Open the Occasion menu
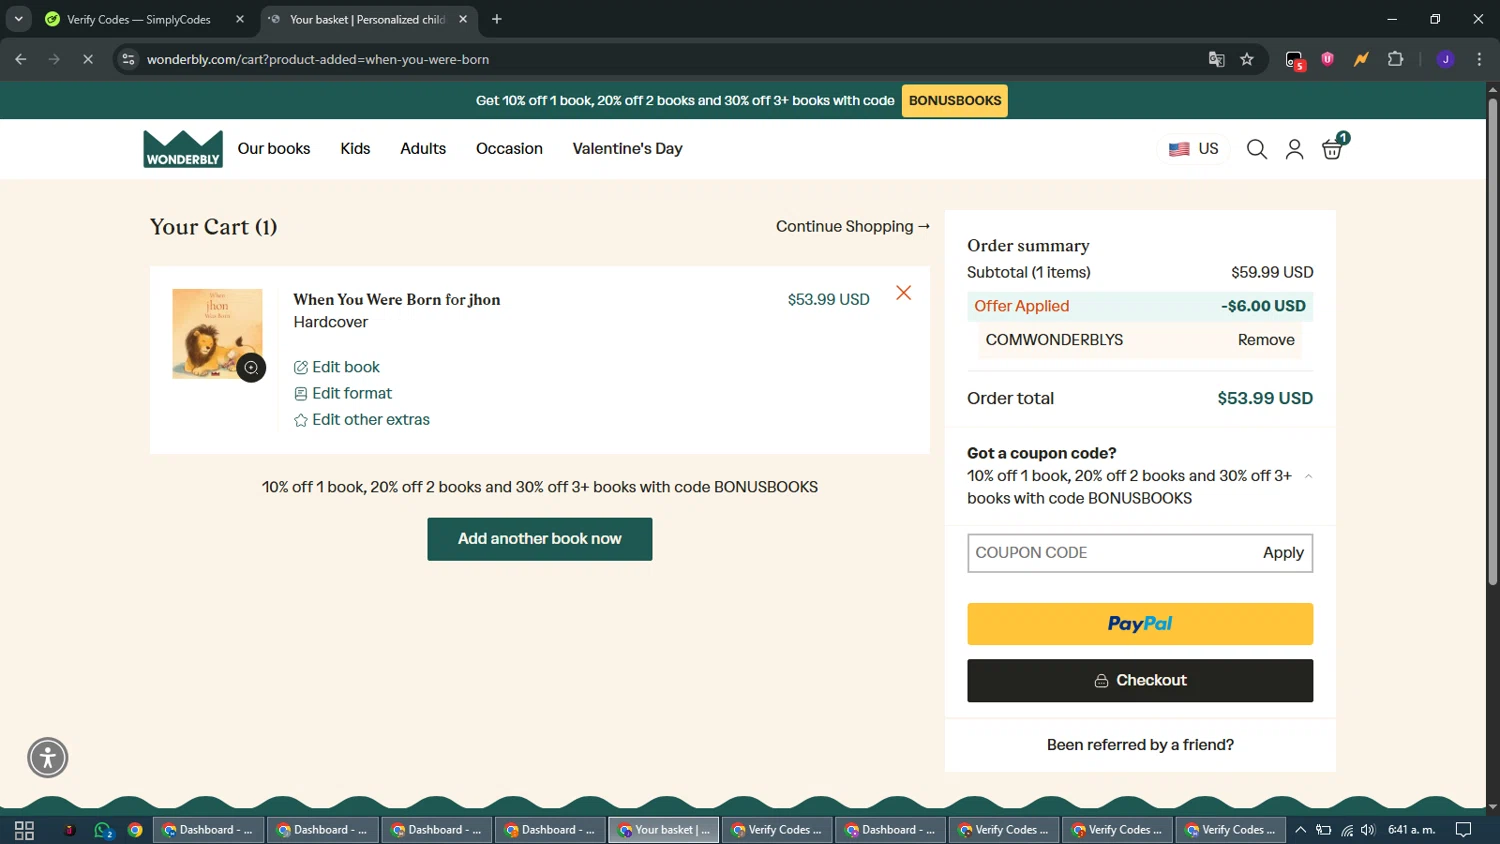 pyautogui.click(x=509, y=149)
